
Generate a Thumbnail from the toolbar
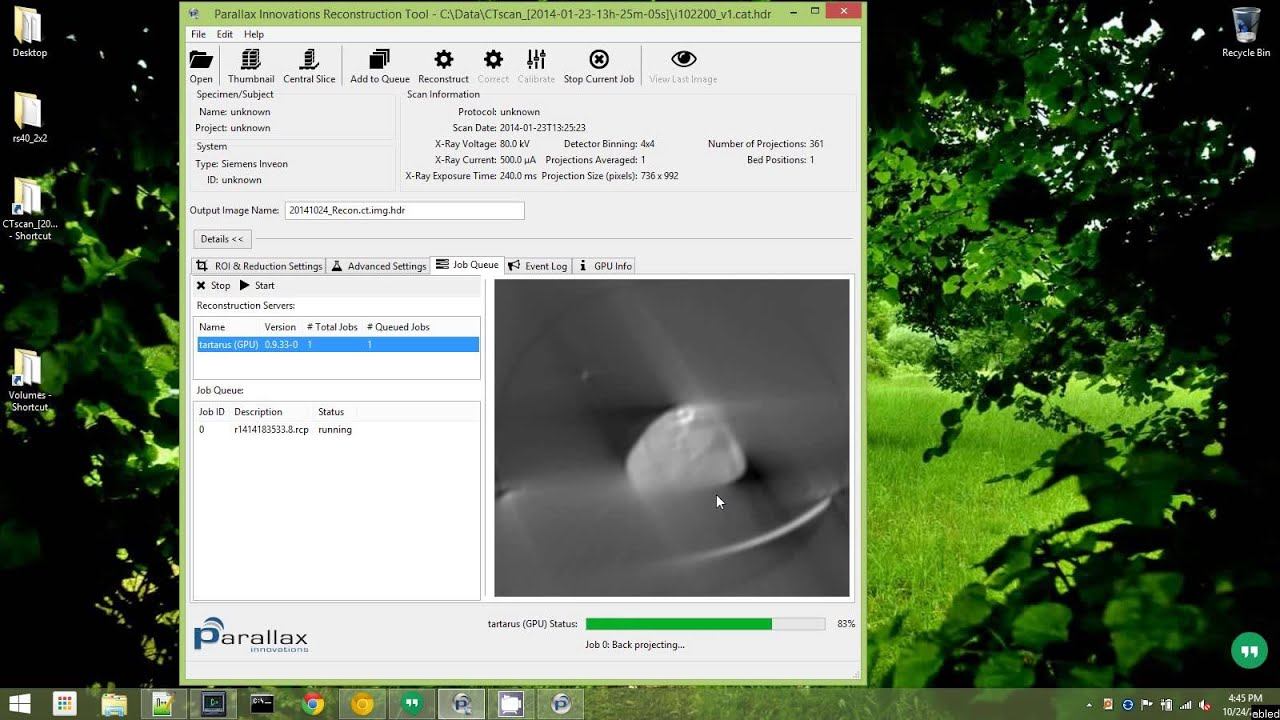coord(251,66)
